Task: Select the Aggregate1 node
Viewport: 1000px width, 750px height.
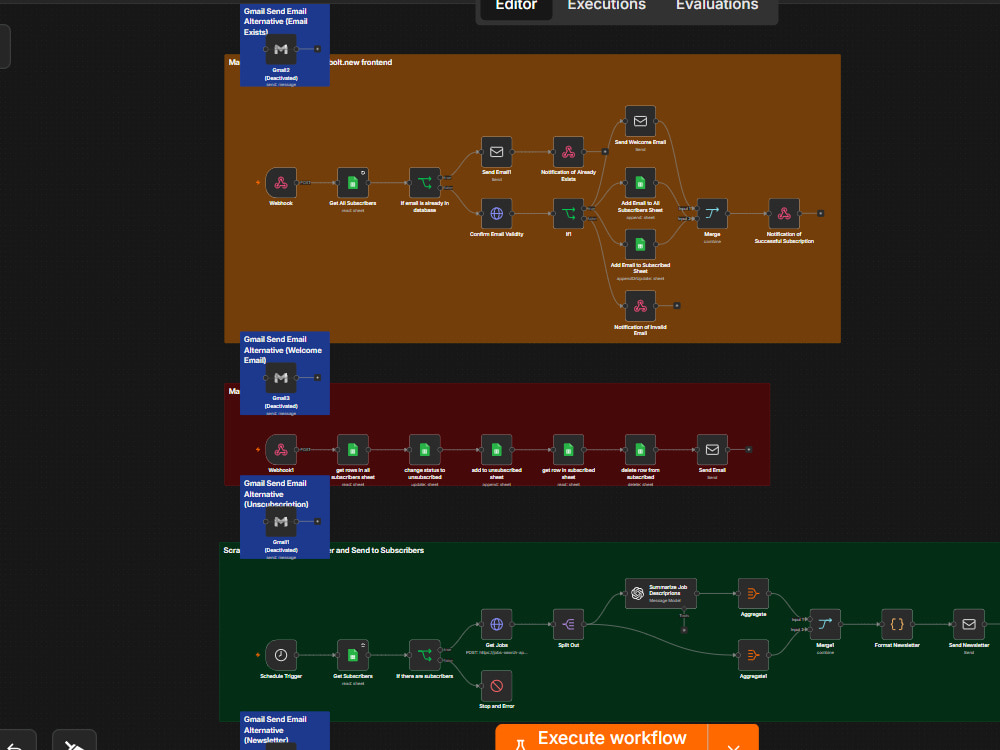Action: [x=753, y=655]
